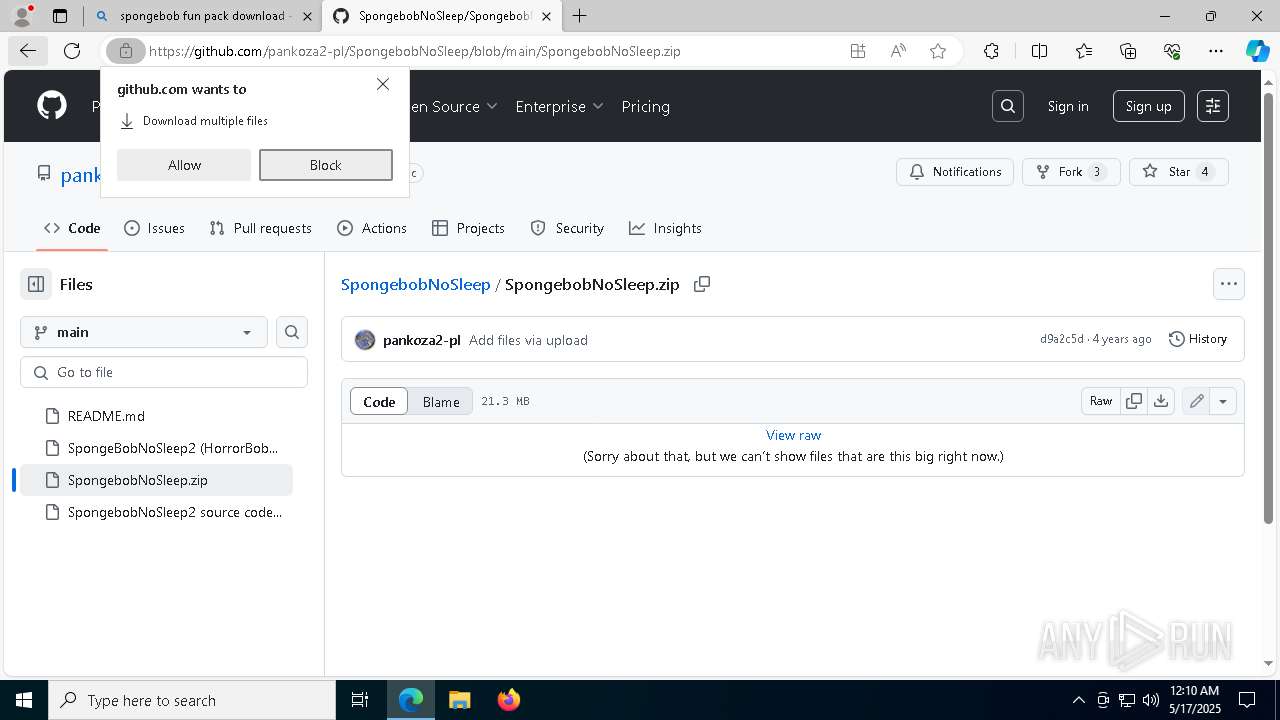Allow downloading multiple files
1280x720 pixels.
coord(184,165)
